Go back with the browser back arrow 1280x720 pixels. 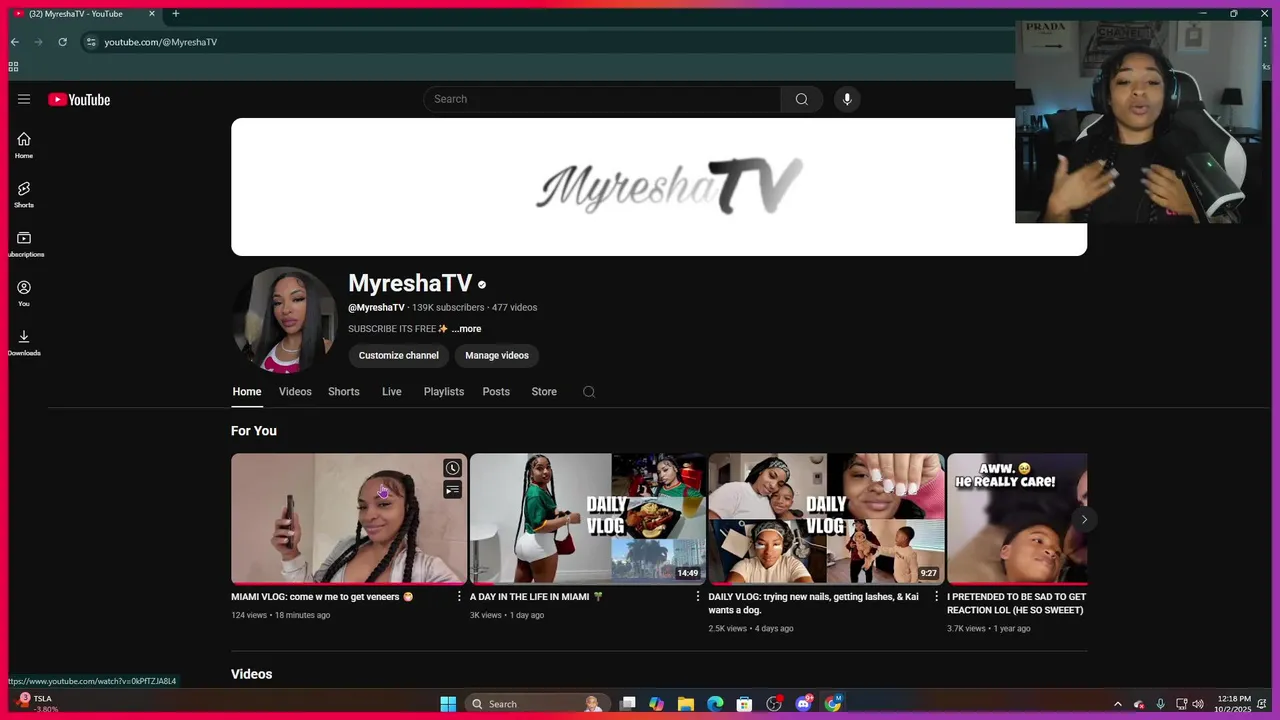pos(15,42)
